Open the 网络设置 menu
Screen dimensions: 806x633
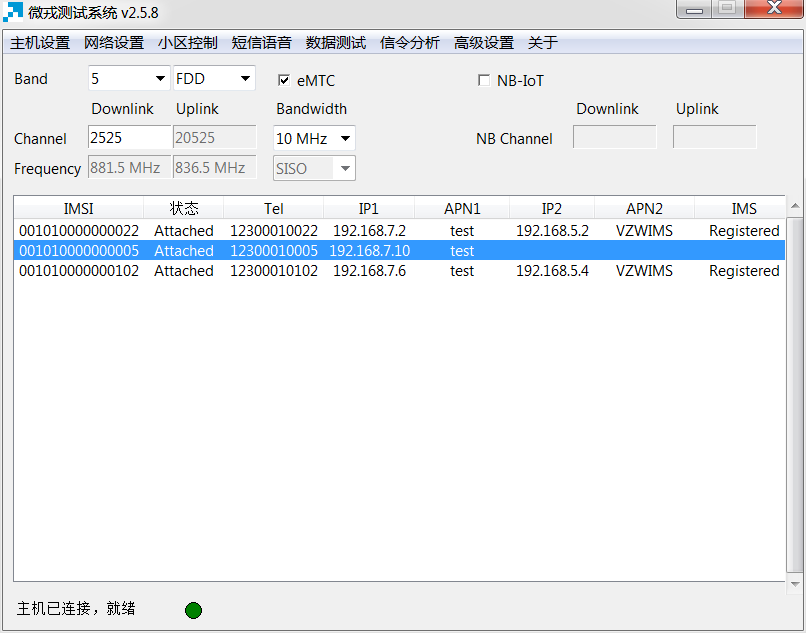[114, 43]
